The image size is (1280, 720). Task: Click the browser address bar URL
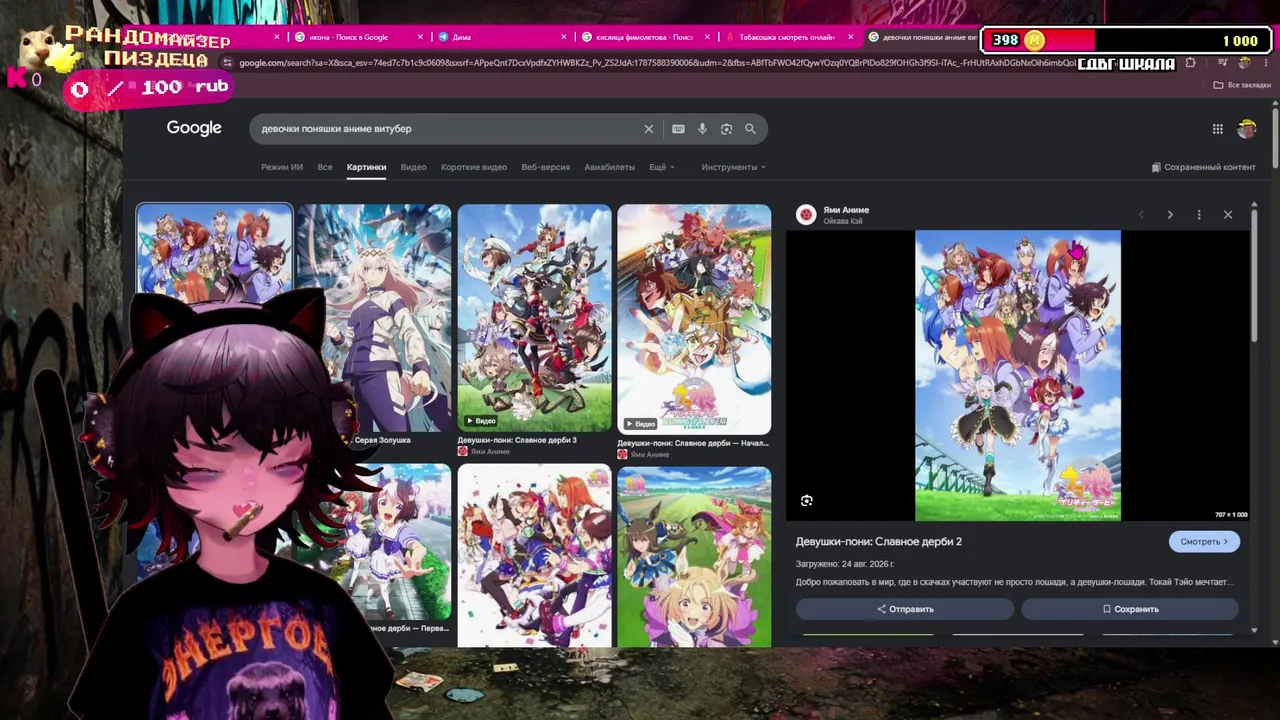(655, 63)
